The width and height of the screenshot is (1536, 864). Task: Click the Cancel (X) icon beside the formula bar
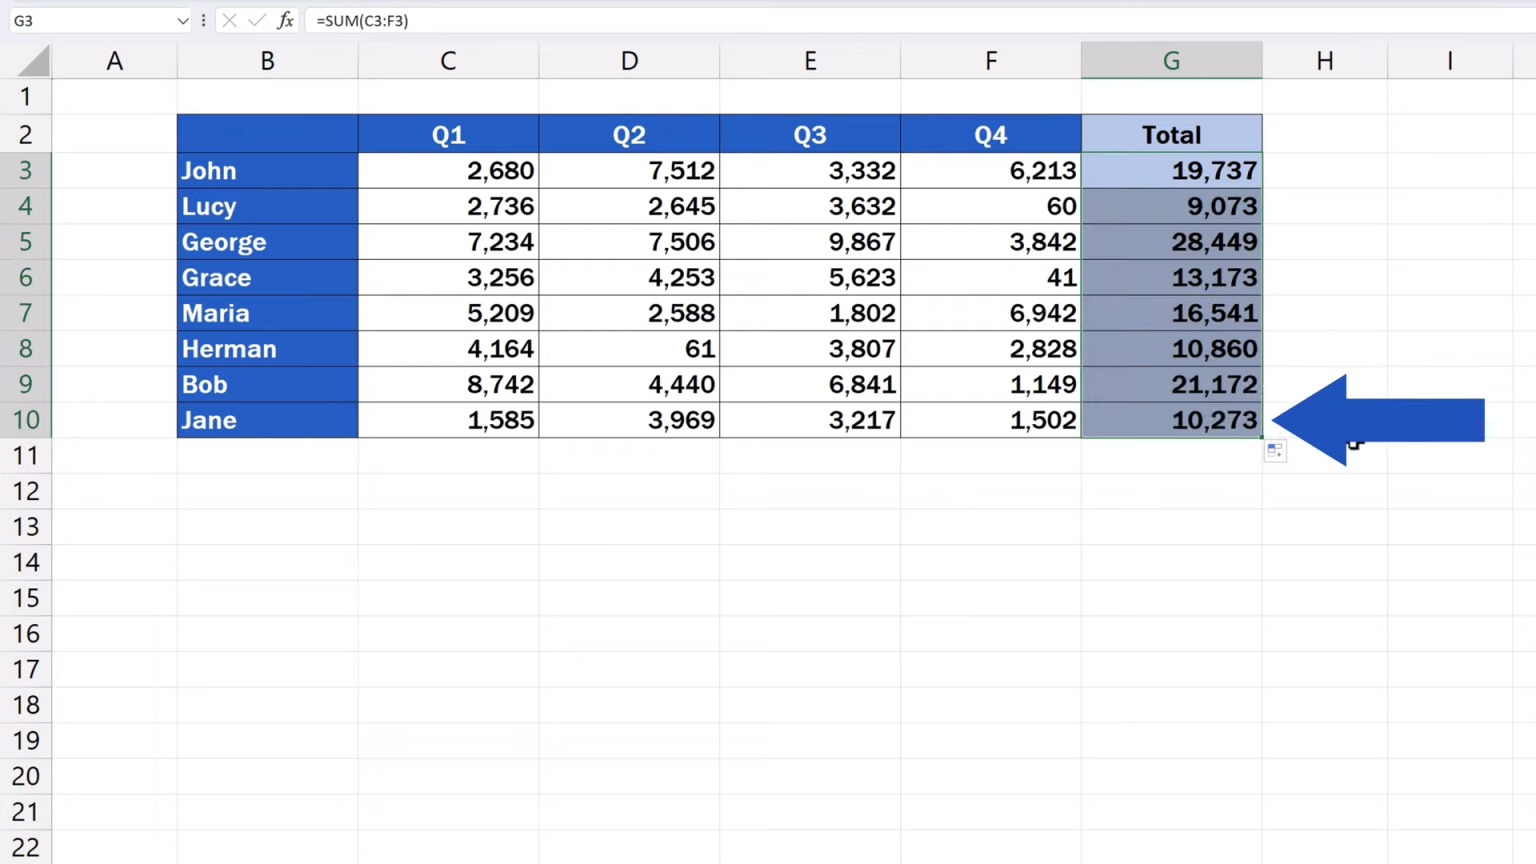[x=229, y=20]
